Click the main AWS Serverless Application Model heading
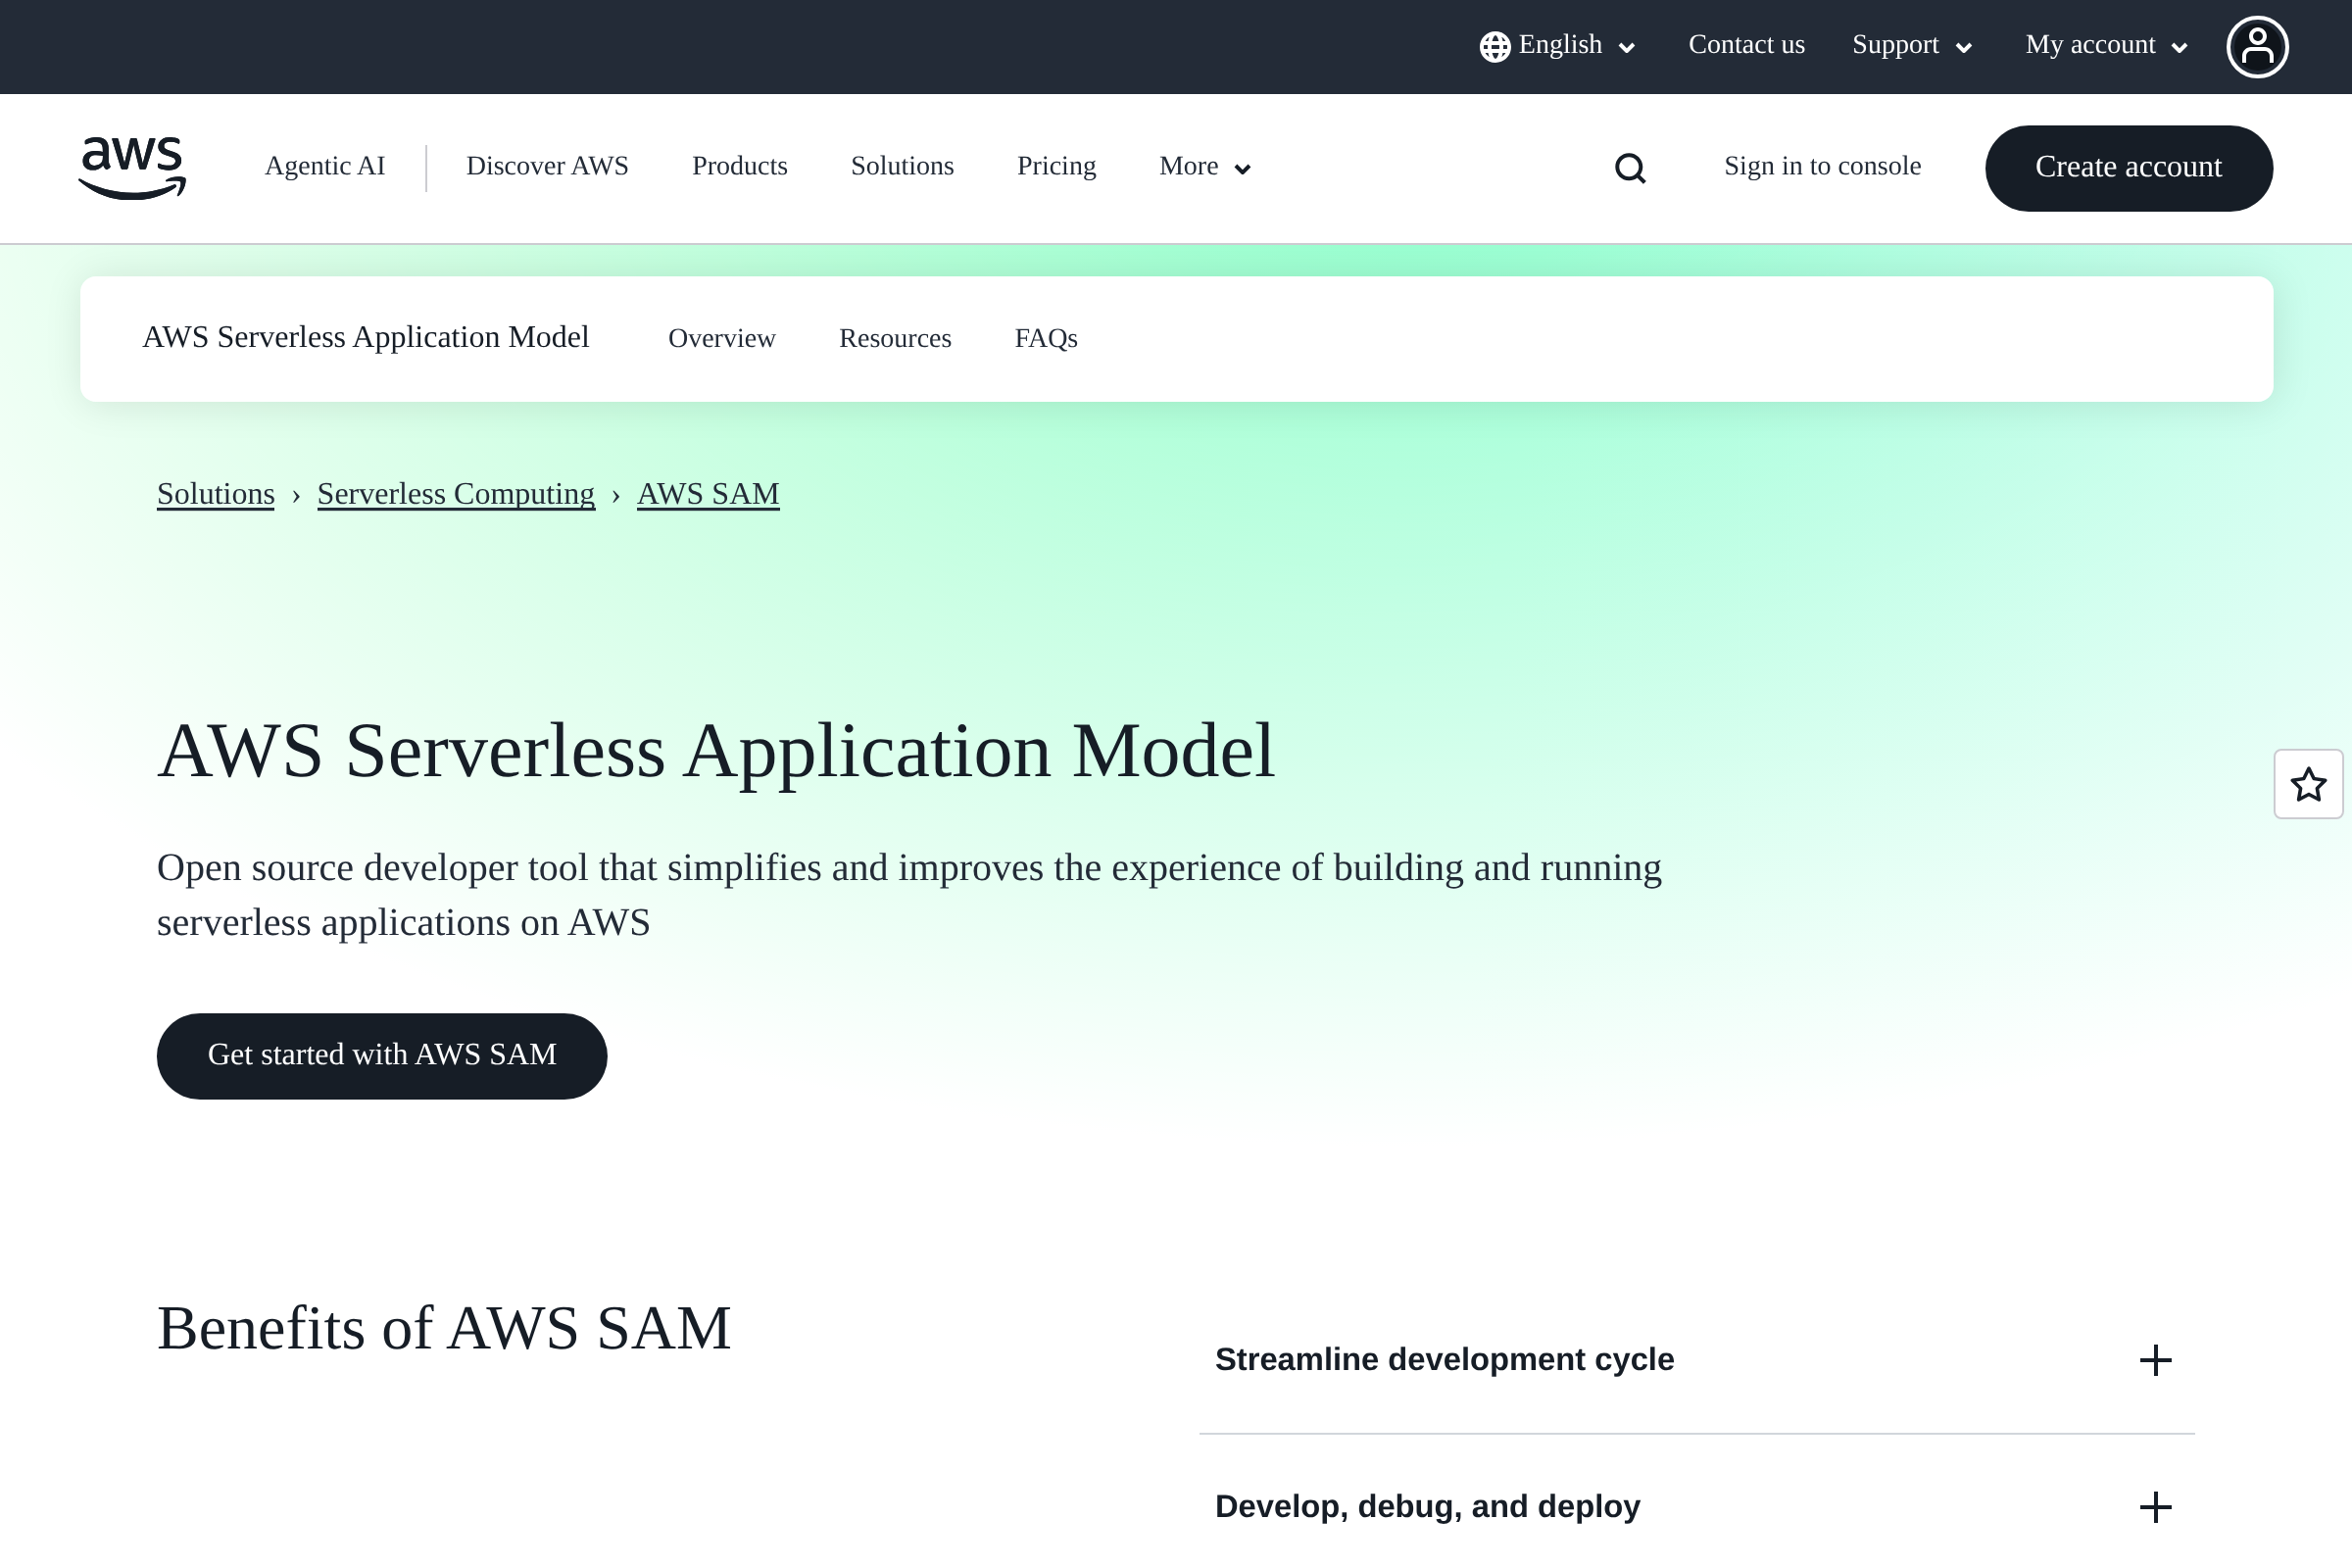The width and height of the screenshot is (2352, 1568). point(716,751)
